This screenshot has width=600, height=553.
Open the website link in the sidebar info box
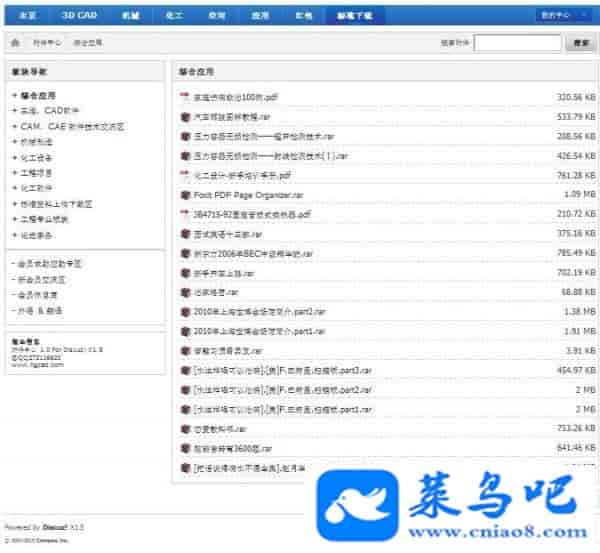[38, 365]
